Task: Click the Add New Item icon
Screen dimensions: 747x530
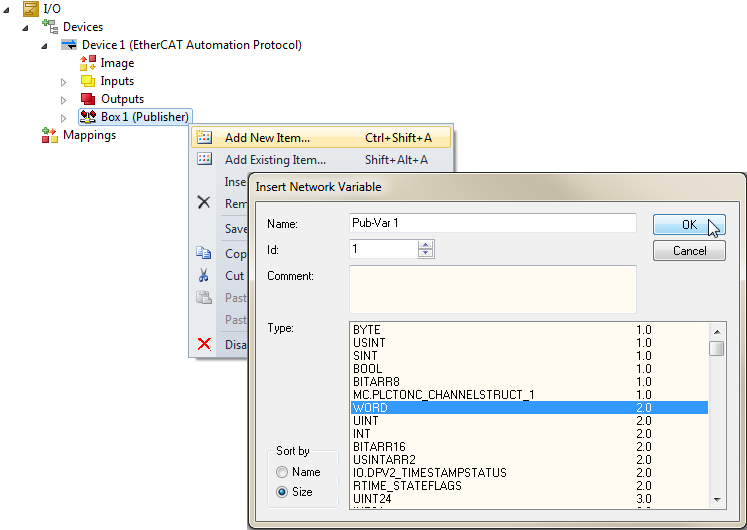Action: tap(204, 138)
